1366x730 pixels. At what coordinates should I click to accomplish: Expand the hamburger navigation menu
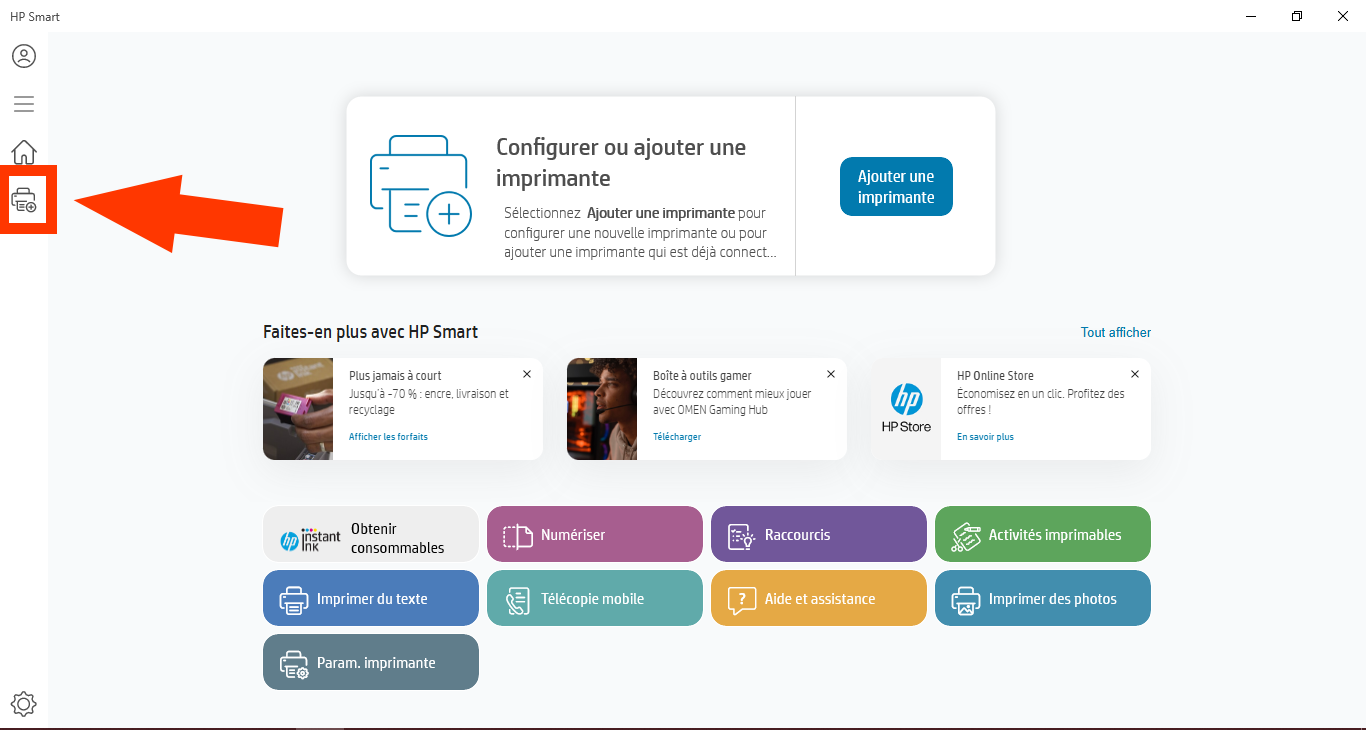click(24, 104)
